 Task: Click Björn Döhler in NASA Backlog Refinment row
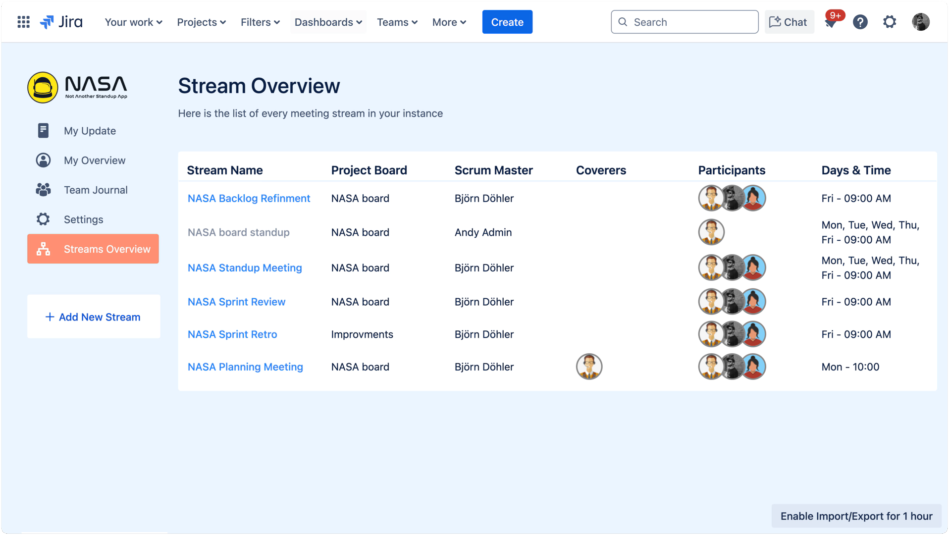[x=484, y=198]
